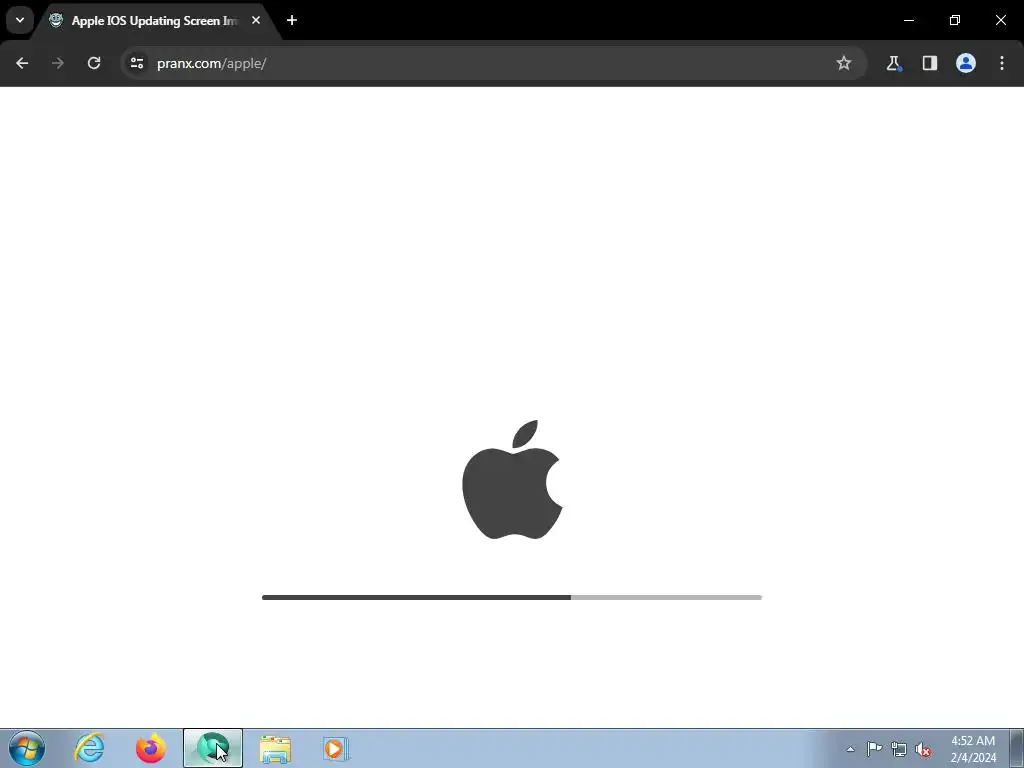
Task: Open the tab search dropdown arrow
Action: [20, 20]
